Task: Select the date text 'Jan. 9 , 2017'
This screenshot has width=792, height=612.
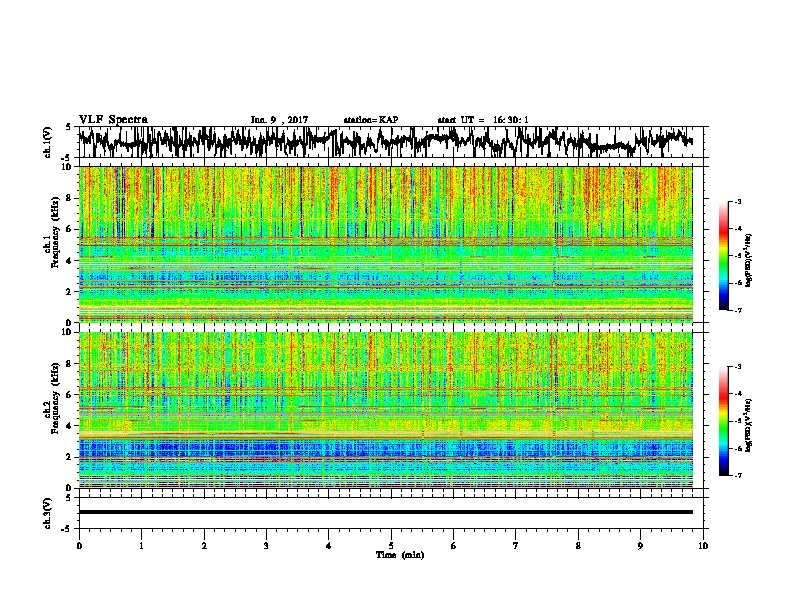Action: [279, 120]
